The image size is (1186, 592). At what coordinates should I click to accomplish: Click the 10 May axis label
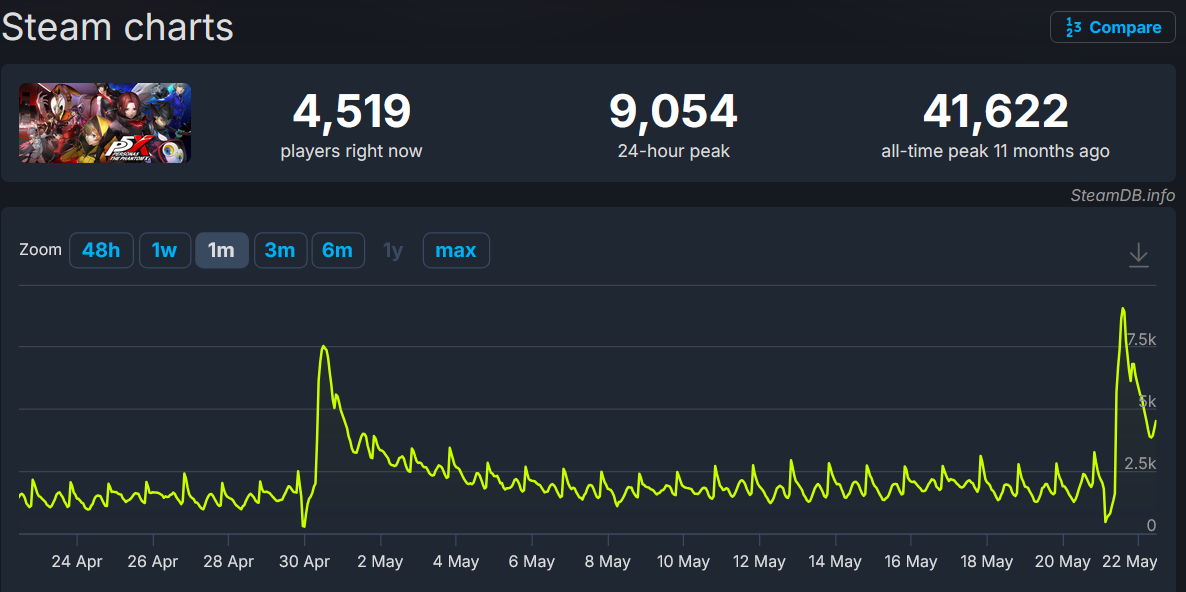click(683, 562)
